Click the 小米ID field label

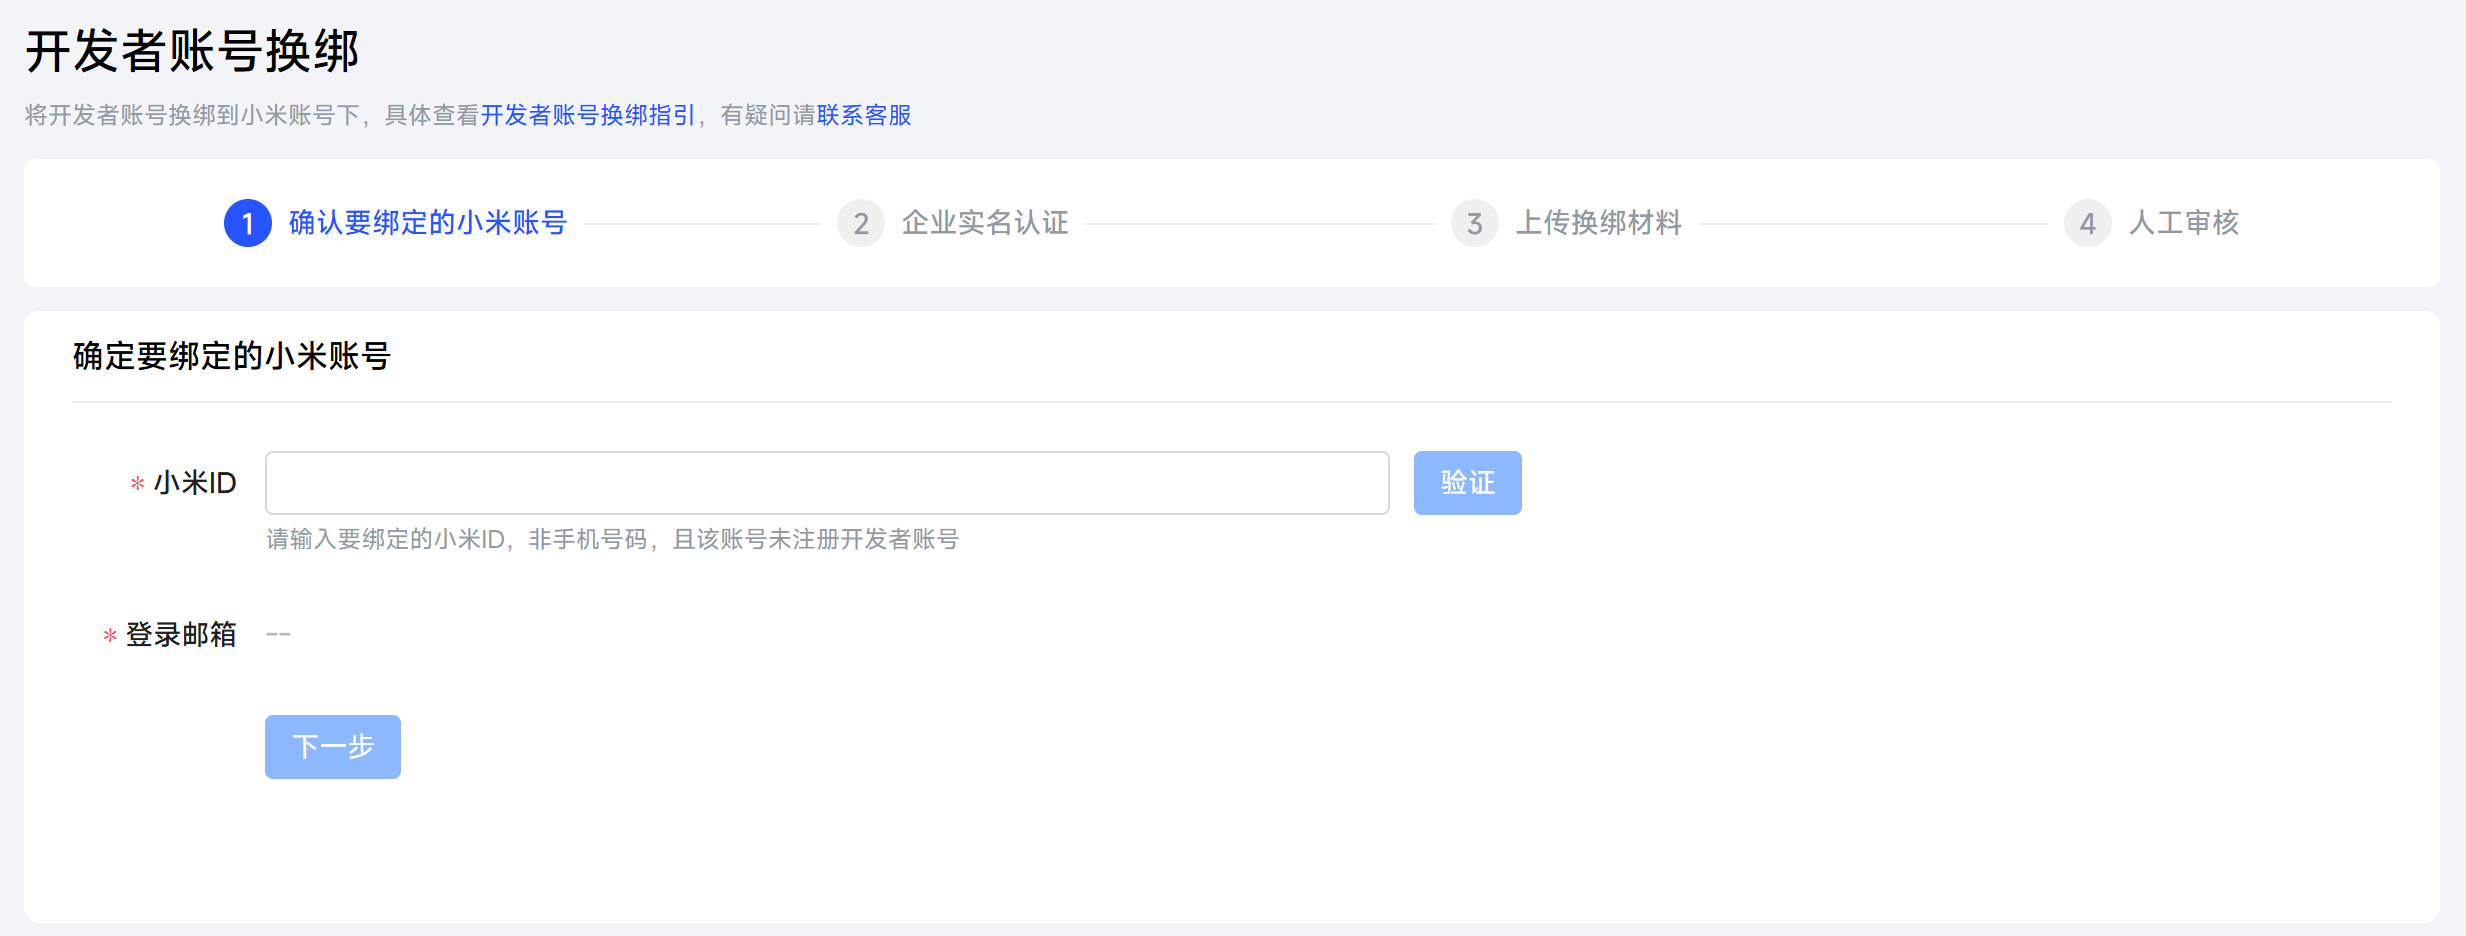click(195, 483)
